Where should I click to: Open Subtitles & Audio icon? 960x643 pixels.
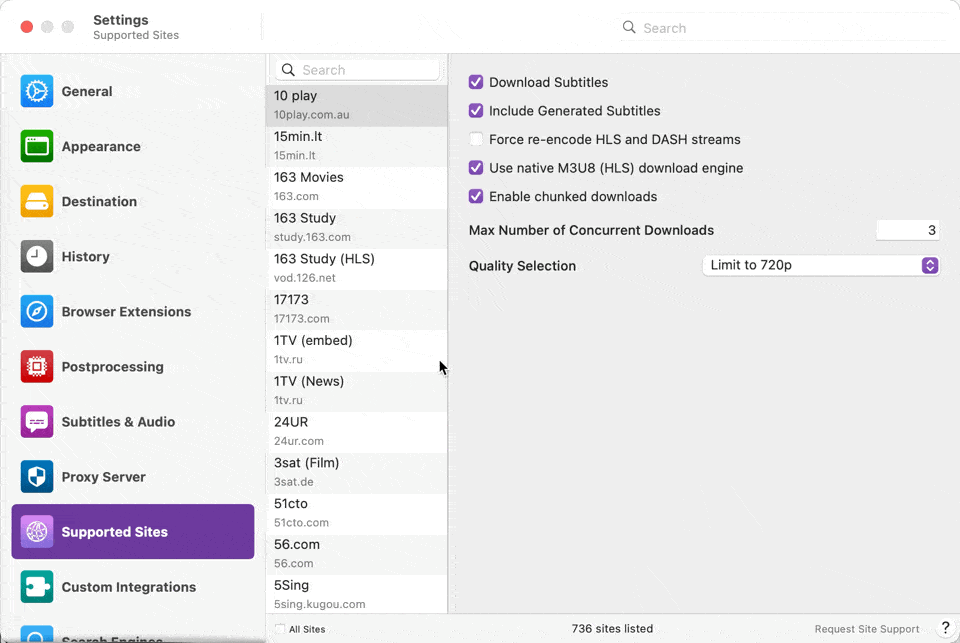pos(37,421)
